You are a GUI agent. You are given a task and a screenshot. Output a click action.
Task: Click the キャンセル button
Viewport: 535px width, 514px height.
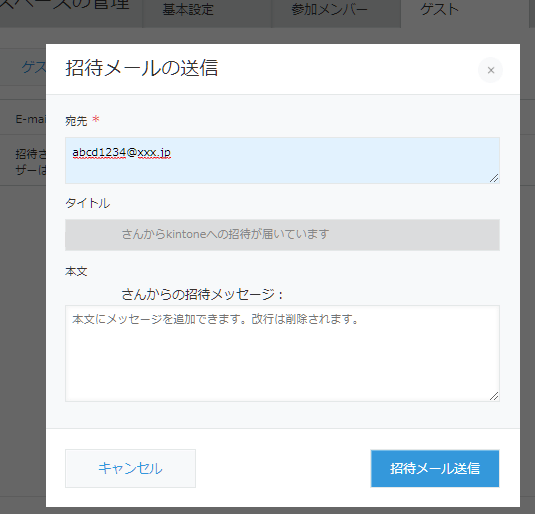coord(130,468)
